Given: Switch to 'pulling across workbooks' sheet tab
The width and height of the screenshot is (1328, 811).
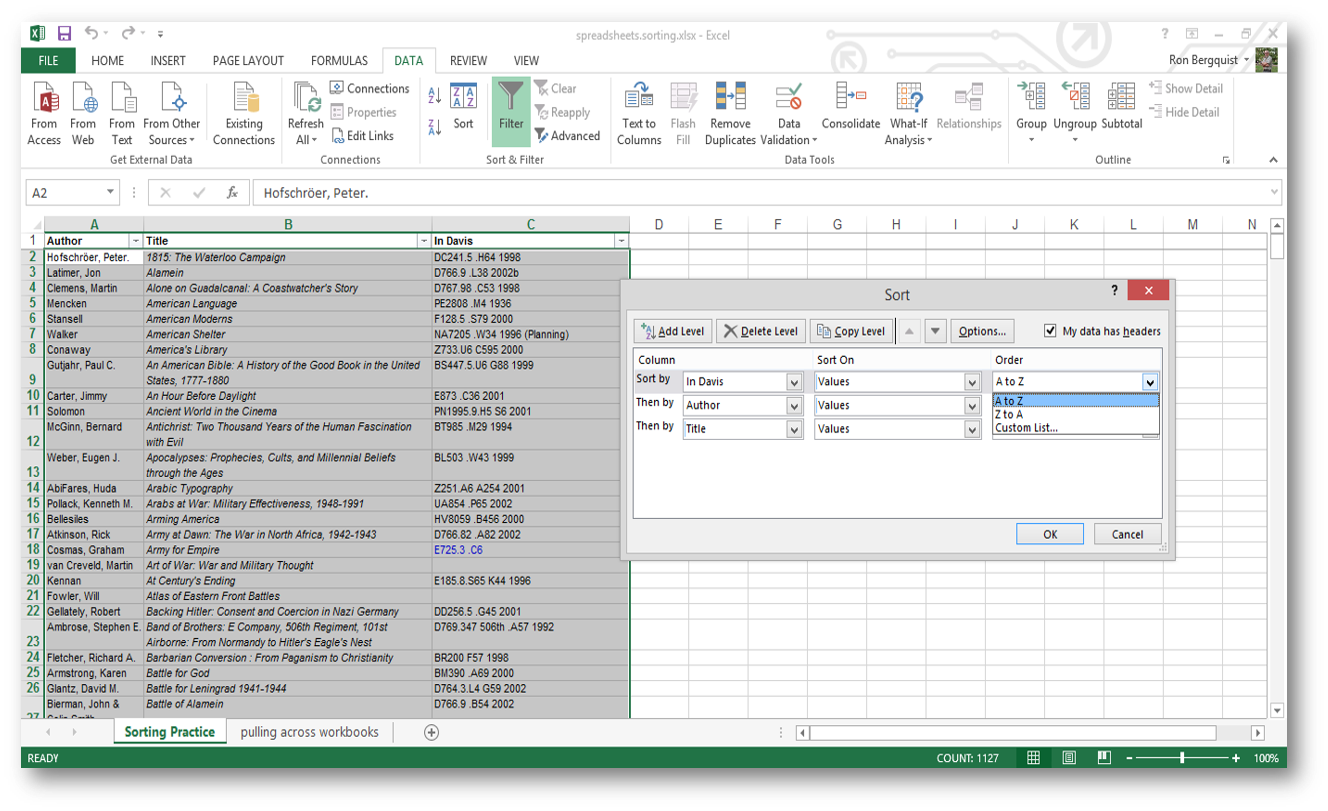Looking at the screenshot, I should click(309, 732).
